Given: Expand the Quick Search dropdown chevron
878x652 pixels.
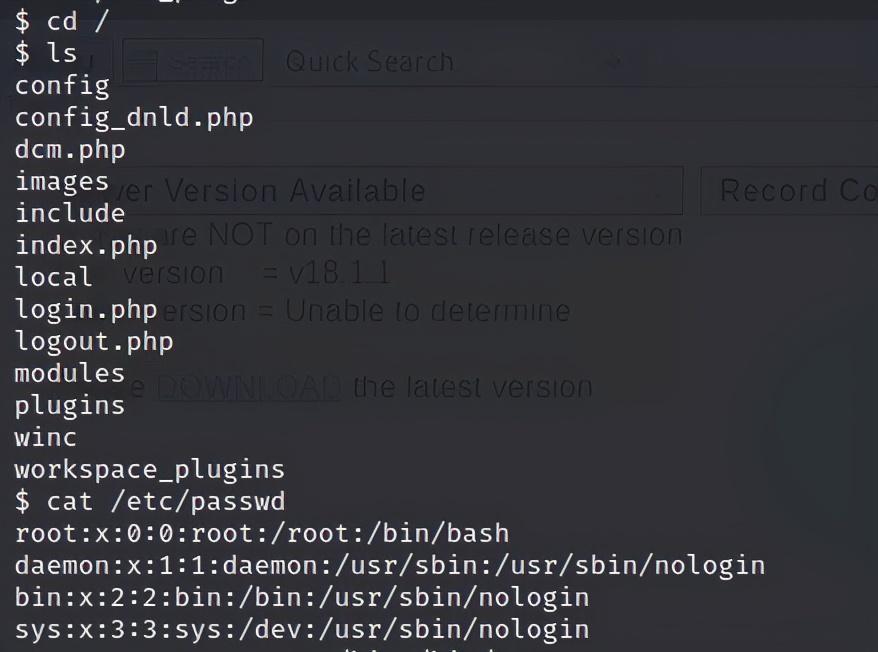Looking at the screenshot, I should [x=616, y=62].
